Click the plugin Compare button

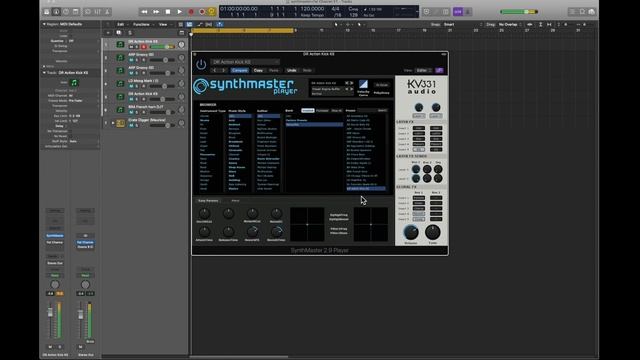point(240,70)
